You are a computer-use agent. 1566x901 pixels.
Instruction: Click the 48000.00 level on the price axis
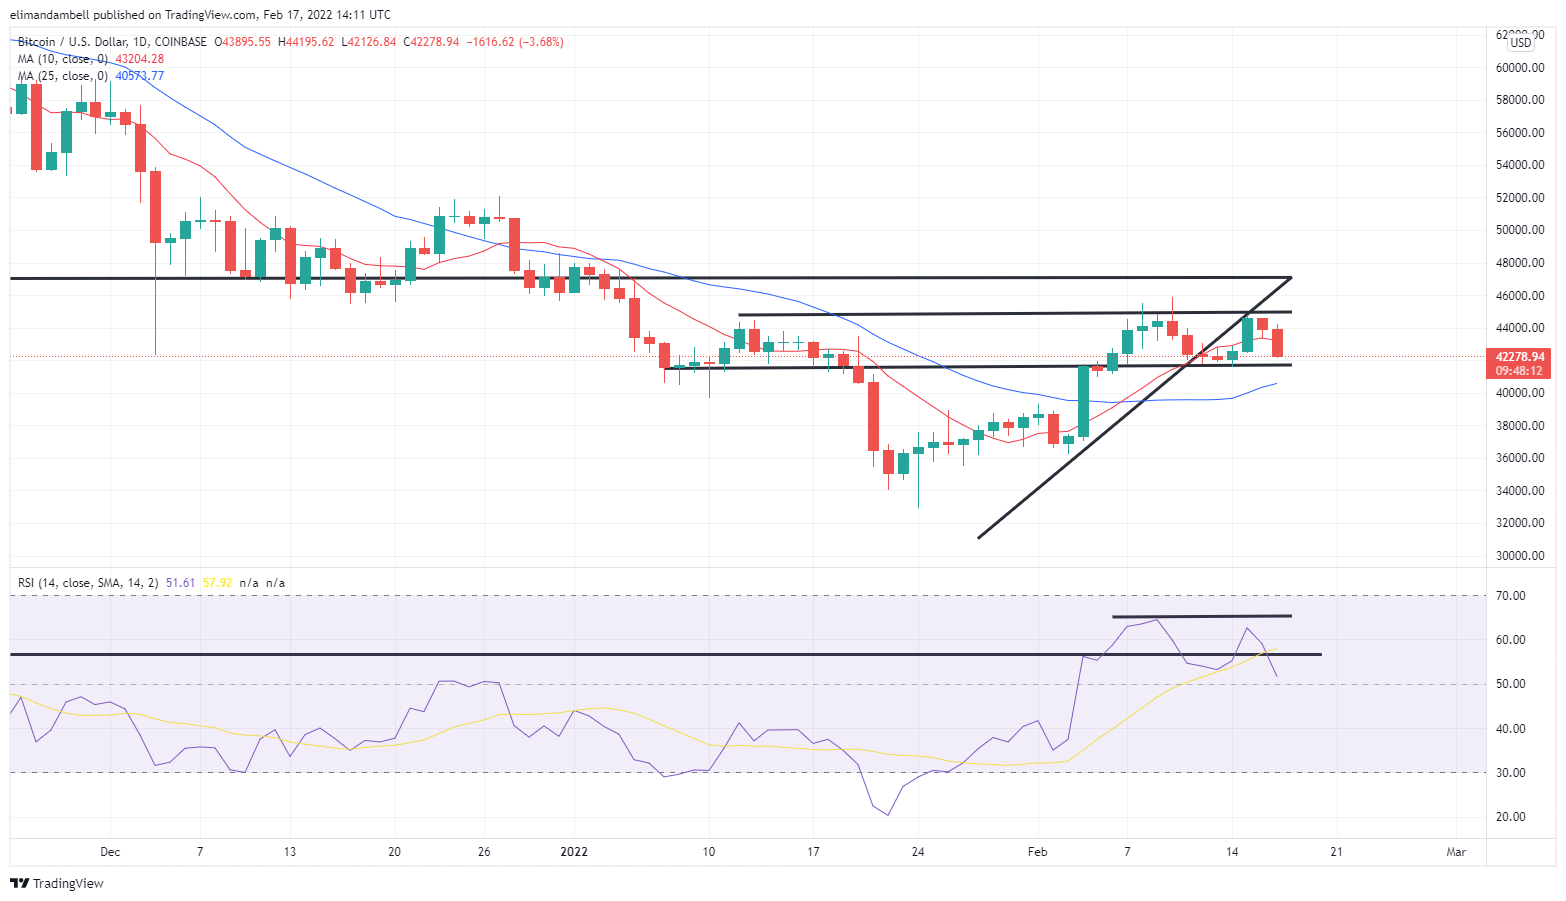click(1519, 263)
